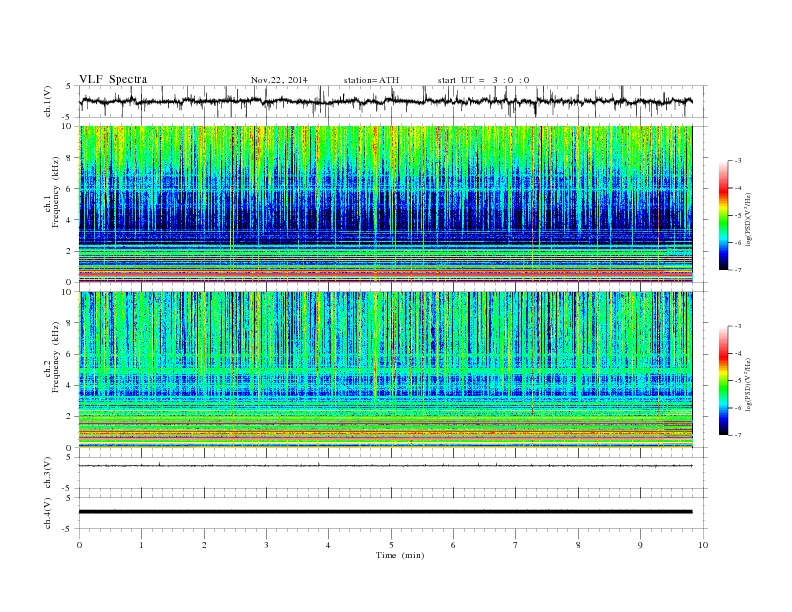Screen dimensions: 792x612
Task: Click the '6' minute tick label
Action: tap(453, 545)
